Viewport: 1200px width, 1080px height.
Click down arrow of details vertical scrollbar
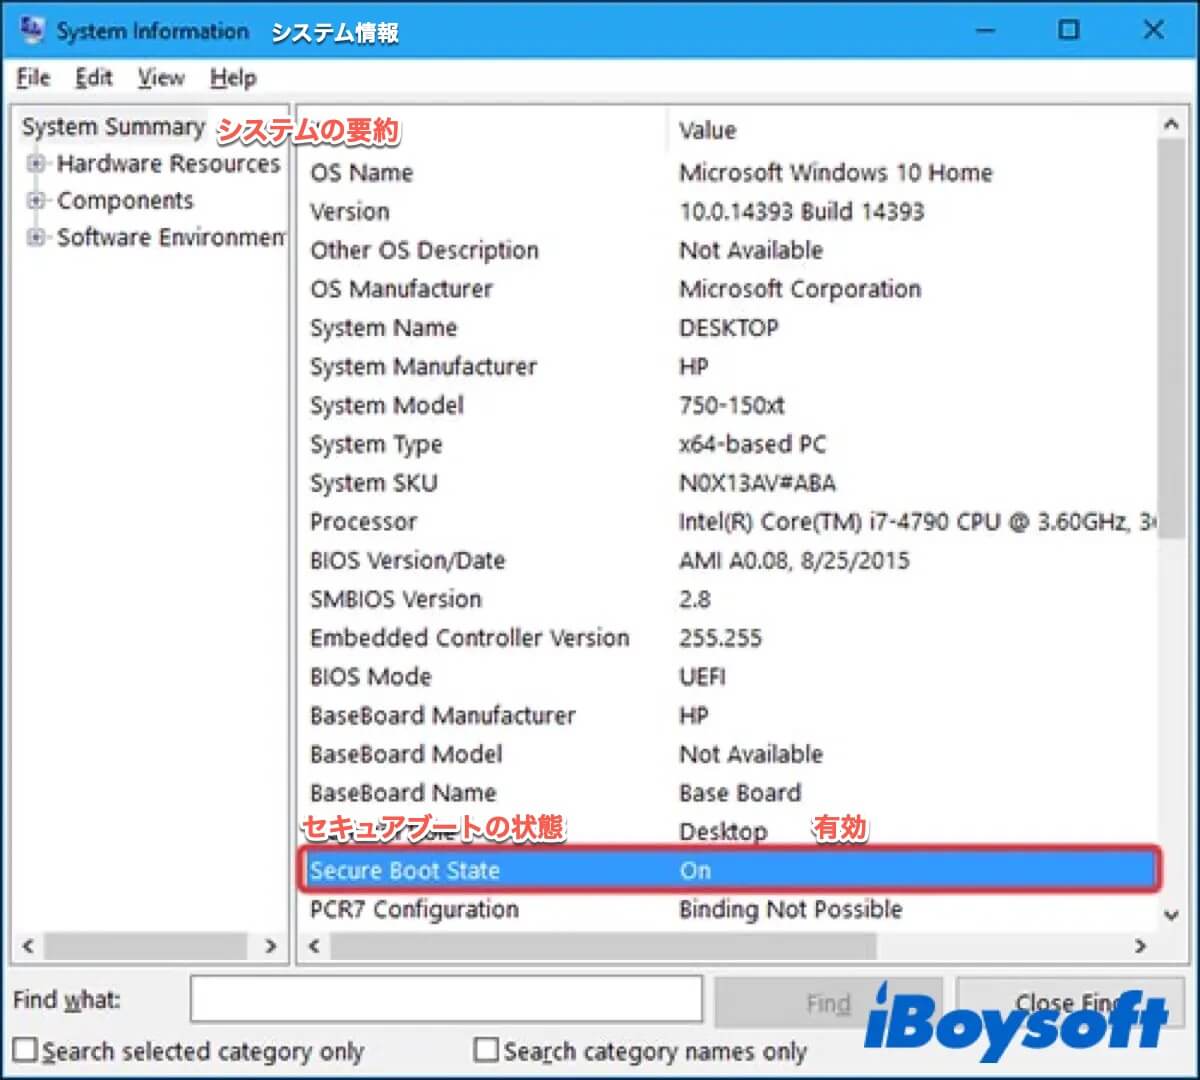(1171, 914)
